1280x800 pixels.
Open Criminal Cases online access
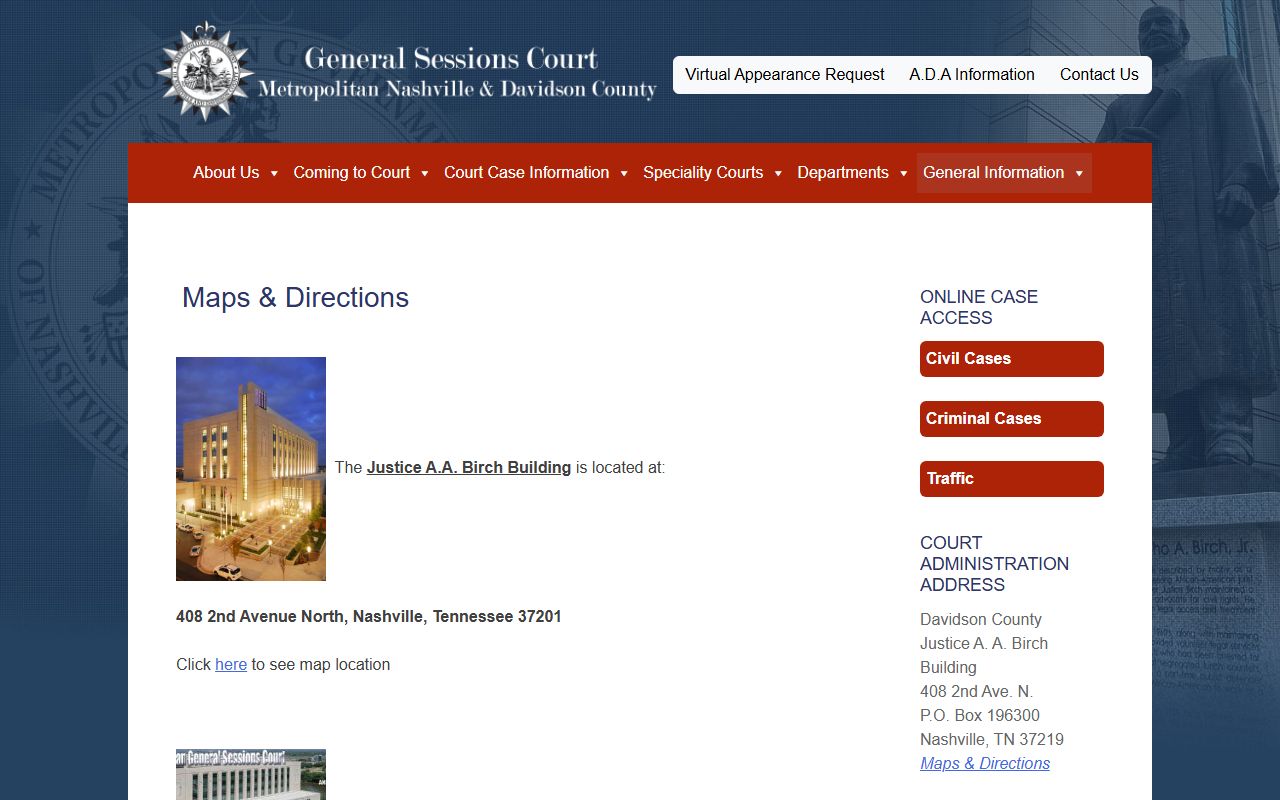tap(1012, 419)
